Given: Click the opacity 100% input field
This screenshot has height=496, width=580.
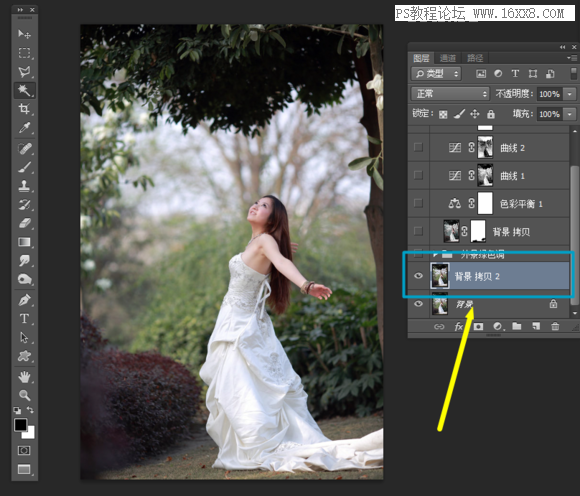Looking at the screenshot, I should (x=550, y=94).
